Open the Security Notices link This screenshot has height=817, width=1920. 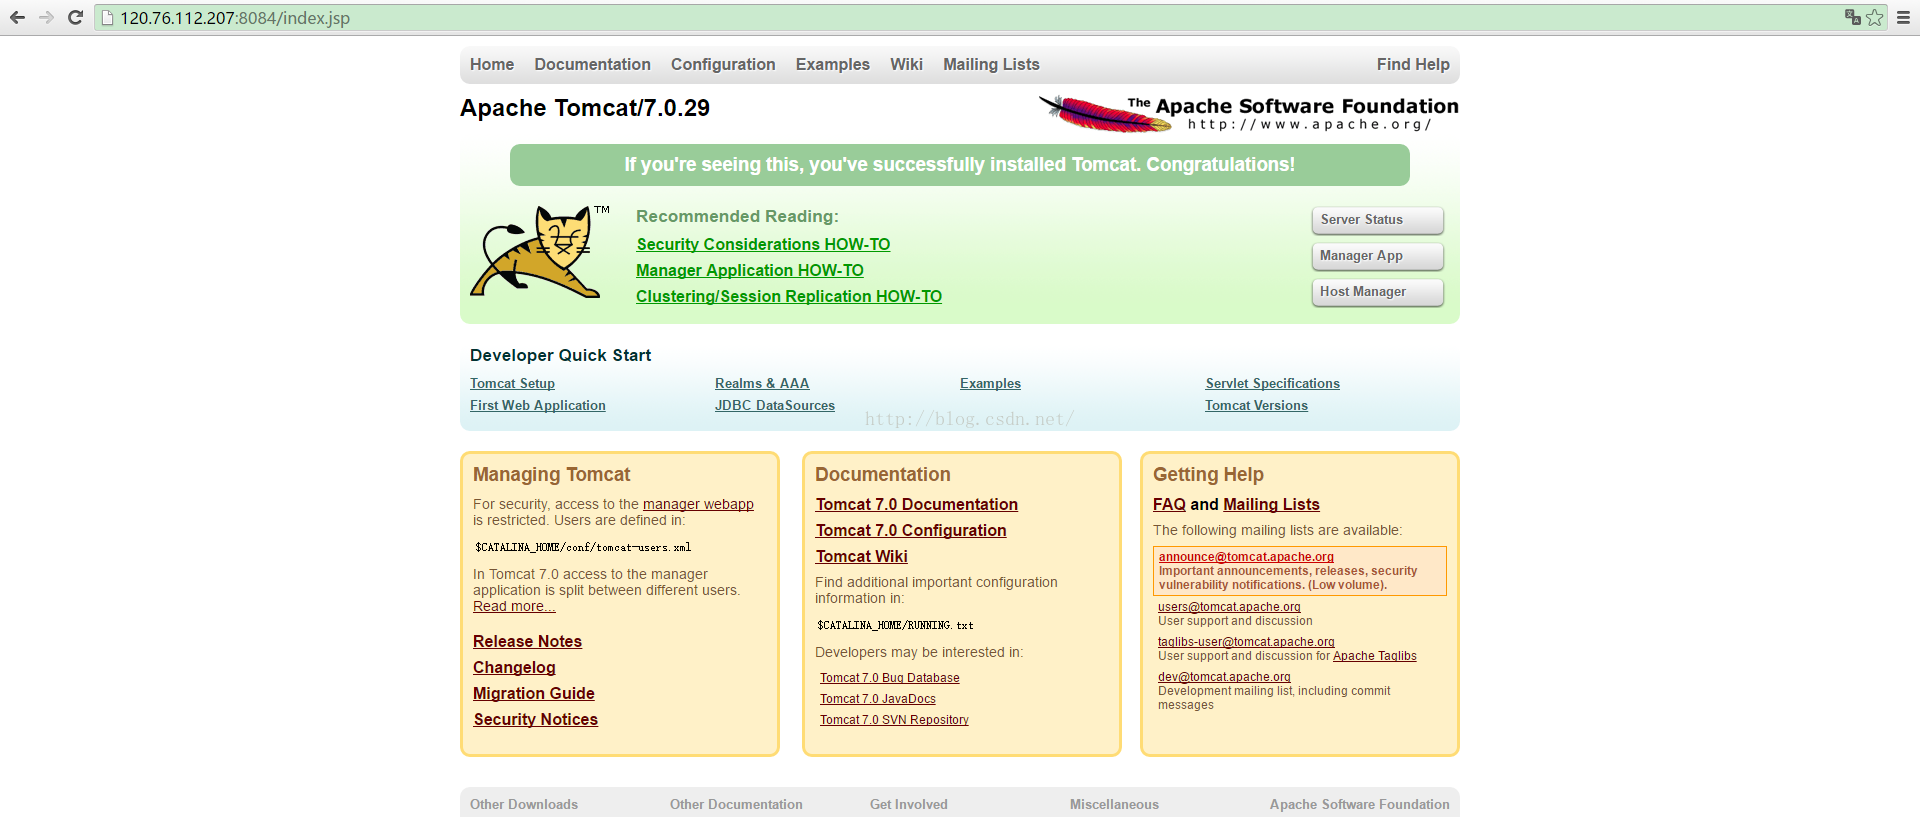coord(536,719)
